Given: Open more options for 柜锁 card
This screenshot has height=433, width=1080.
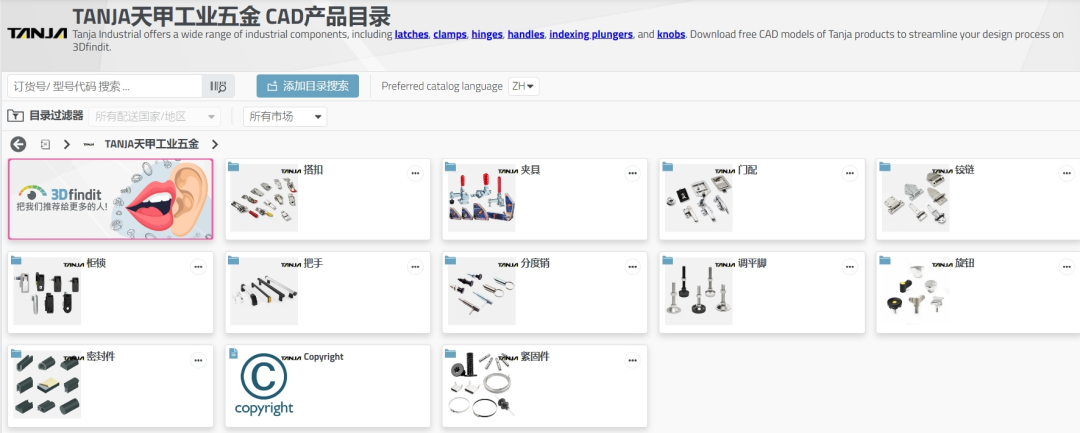Looking at the screenshot, I should (198, 267).
